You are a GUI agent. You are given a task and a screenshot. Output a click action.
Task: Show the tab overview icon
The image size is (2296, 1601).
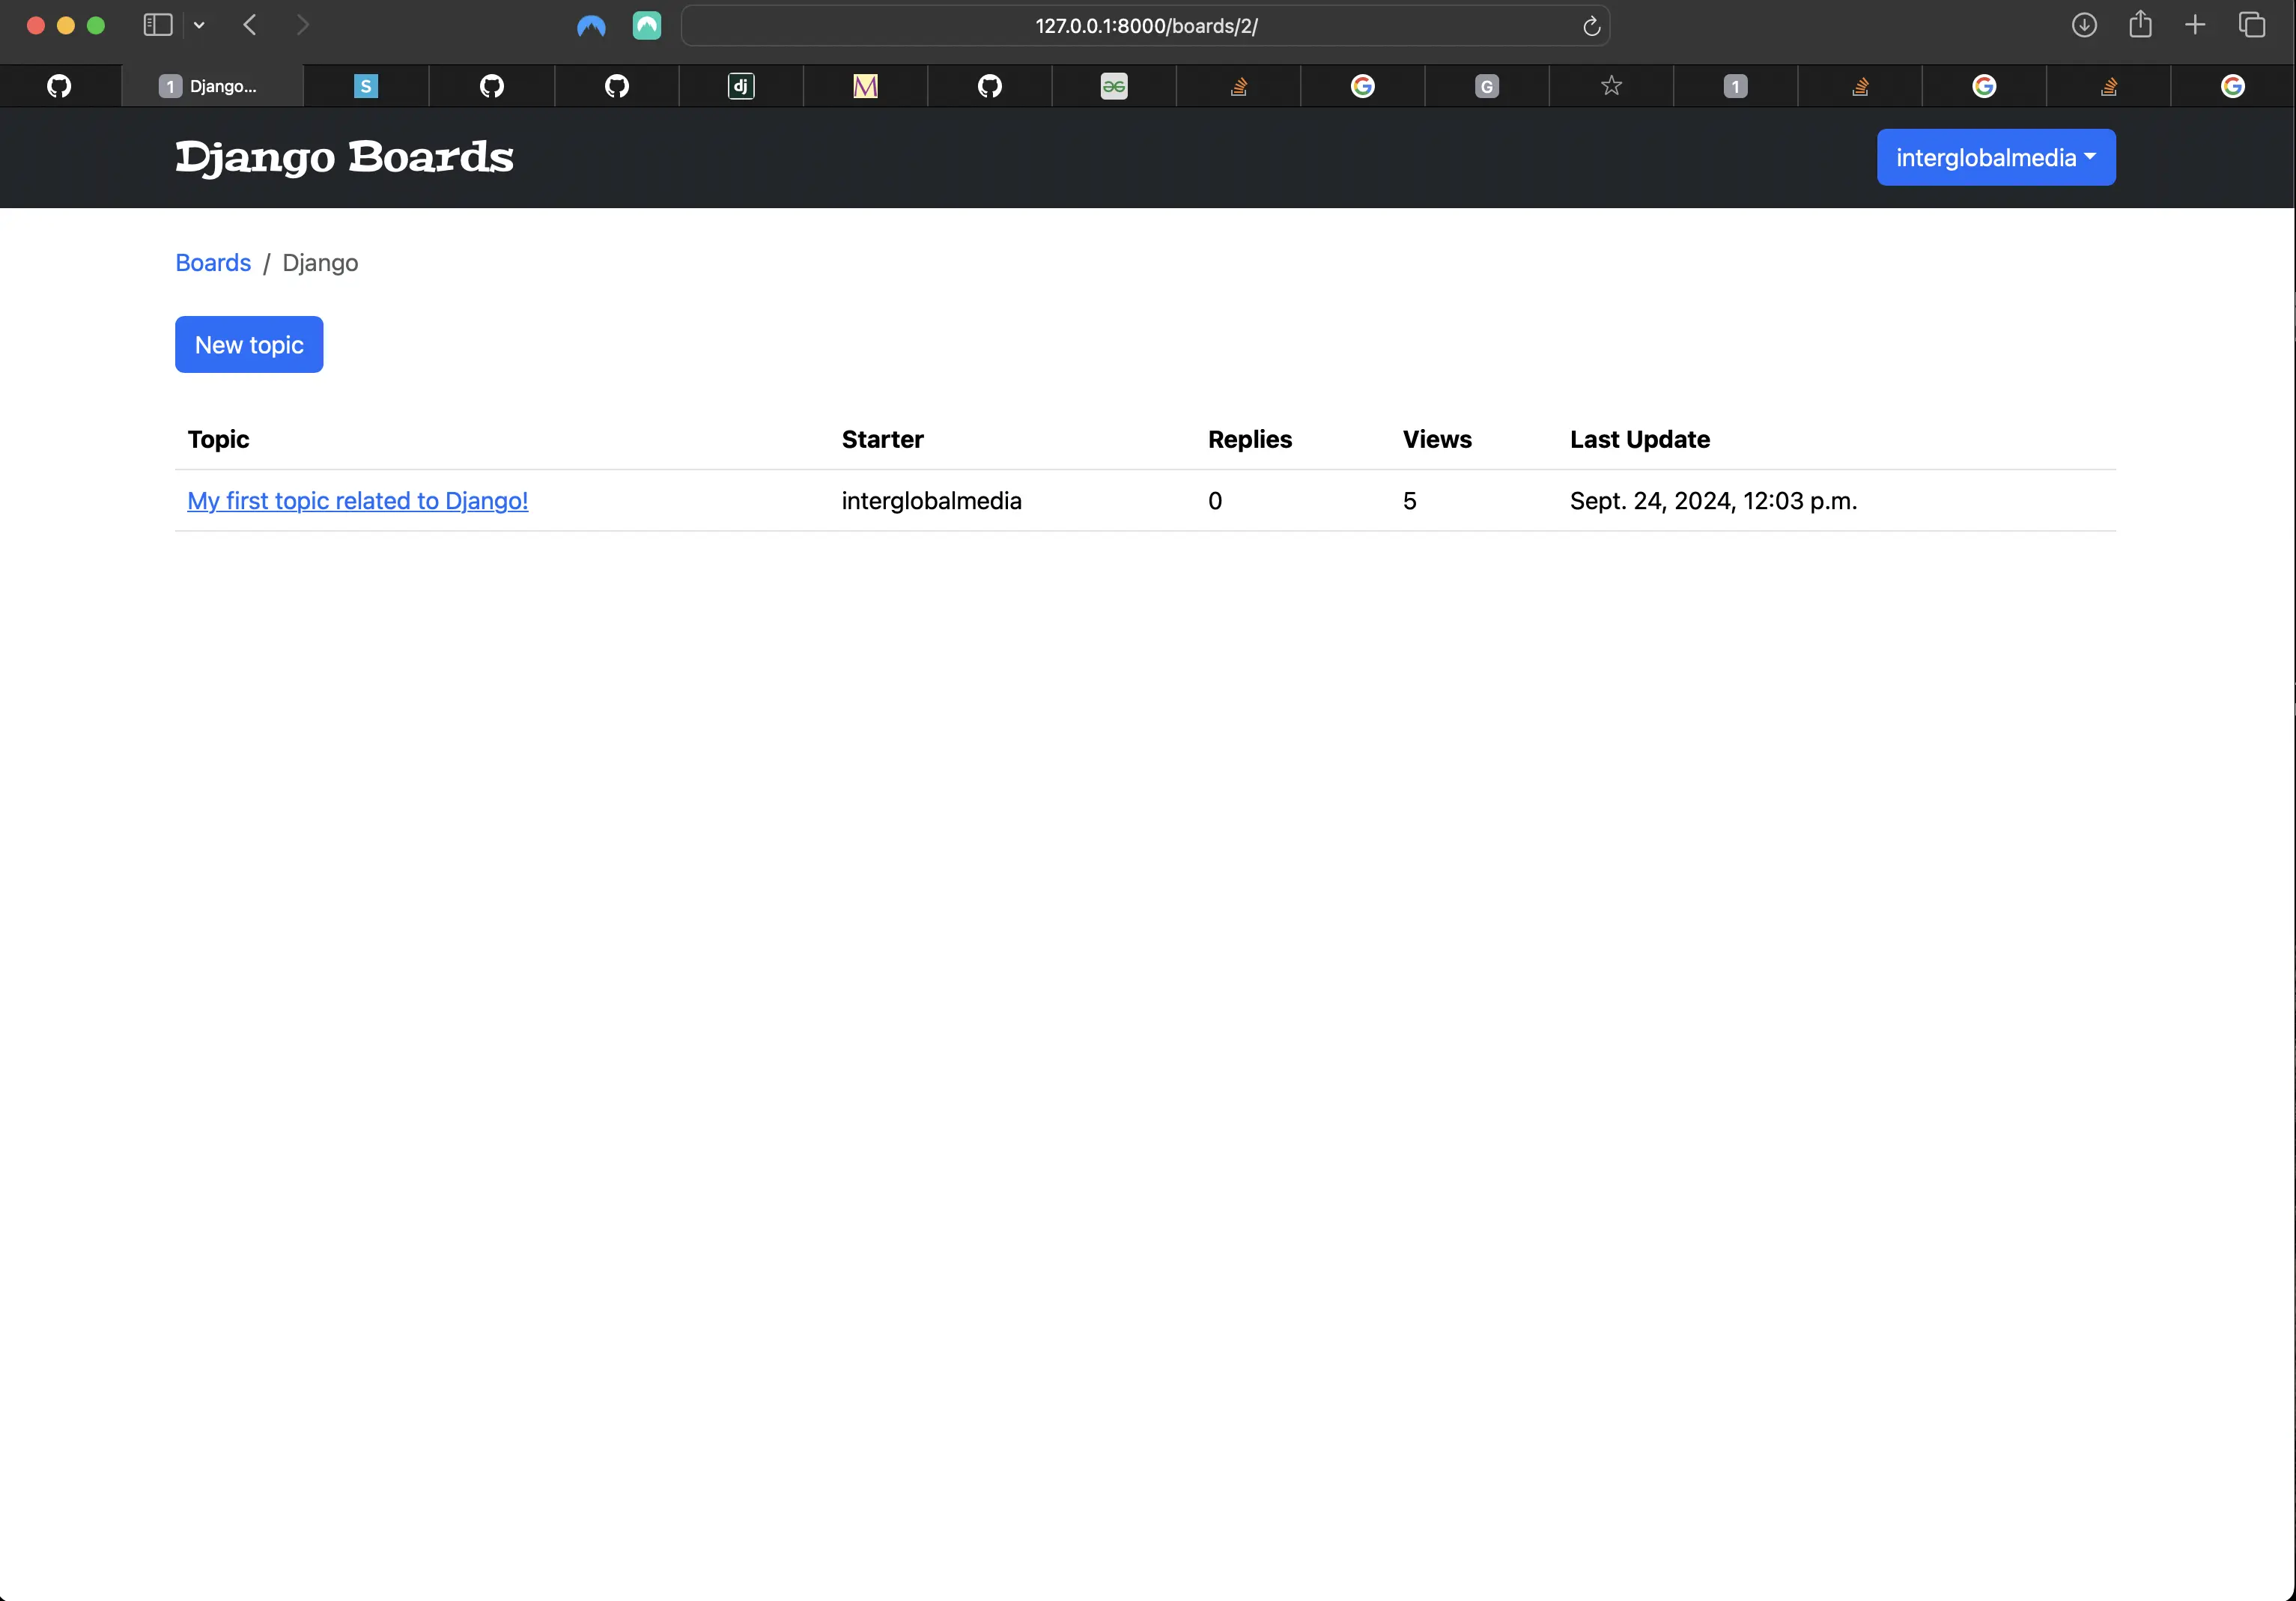click(2251, 25)
